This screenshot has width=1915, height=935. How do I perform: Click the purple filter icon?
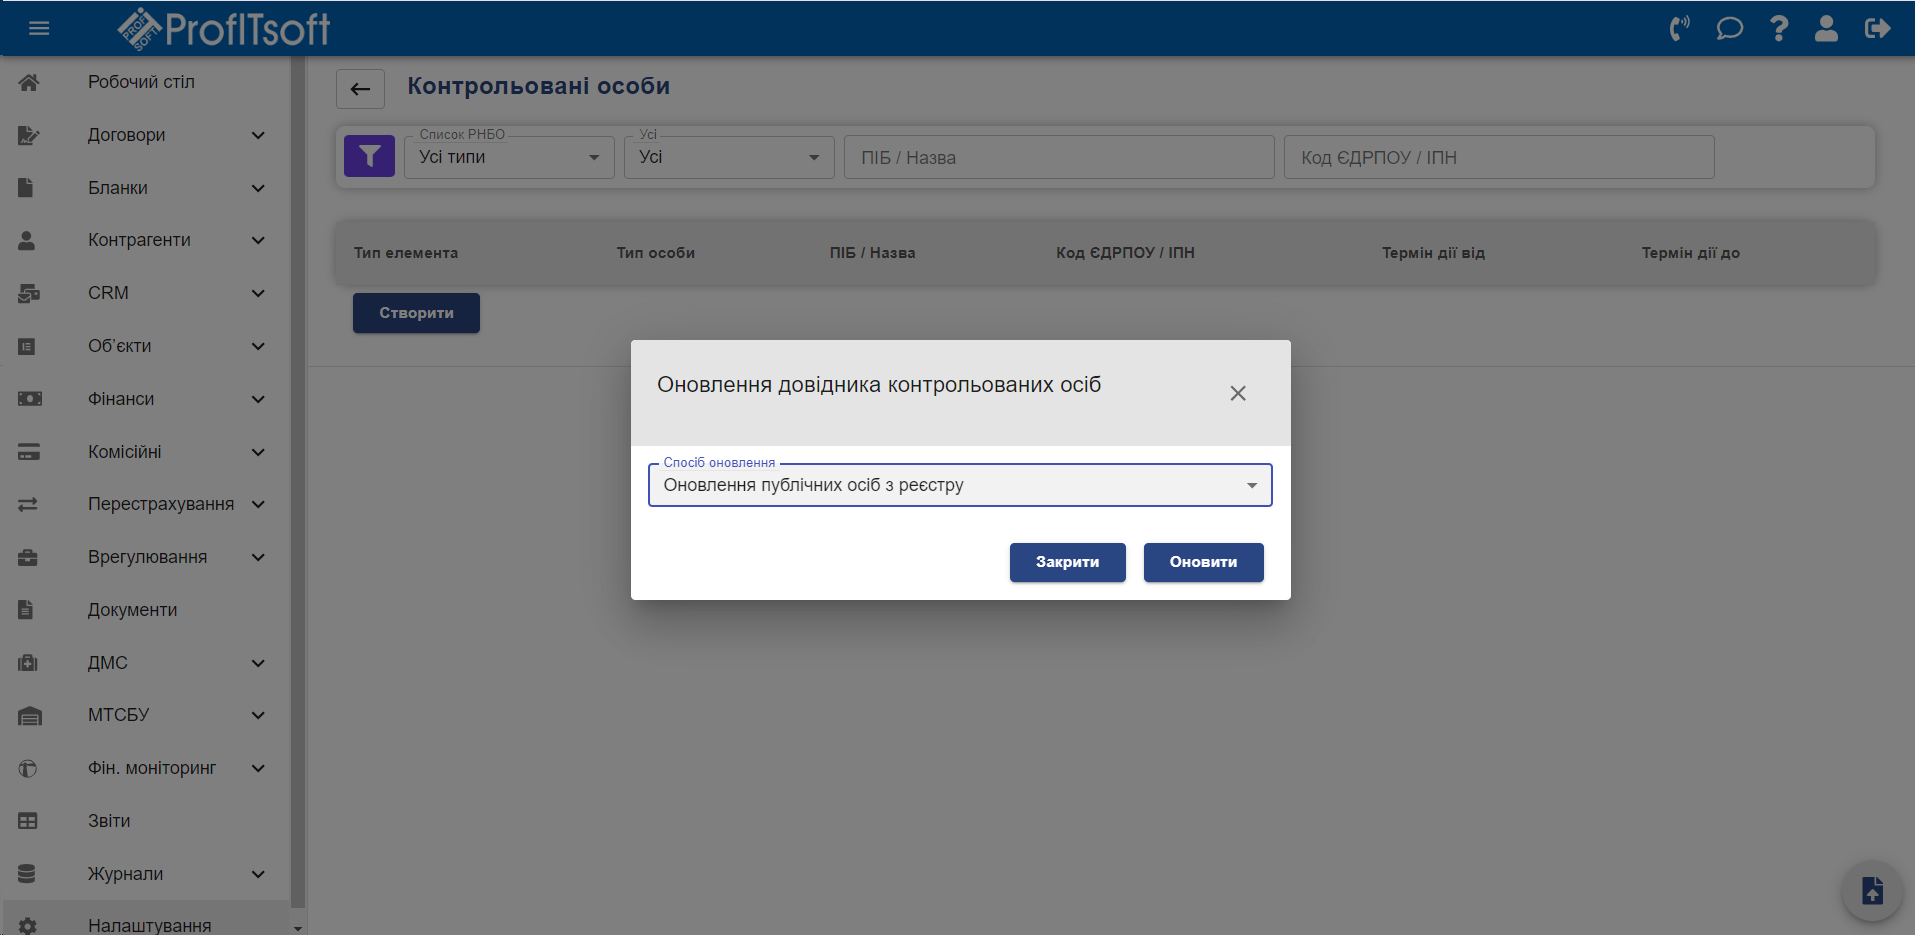[369, 157]
